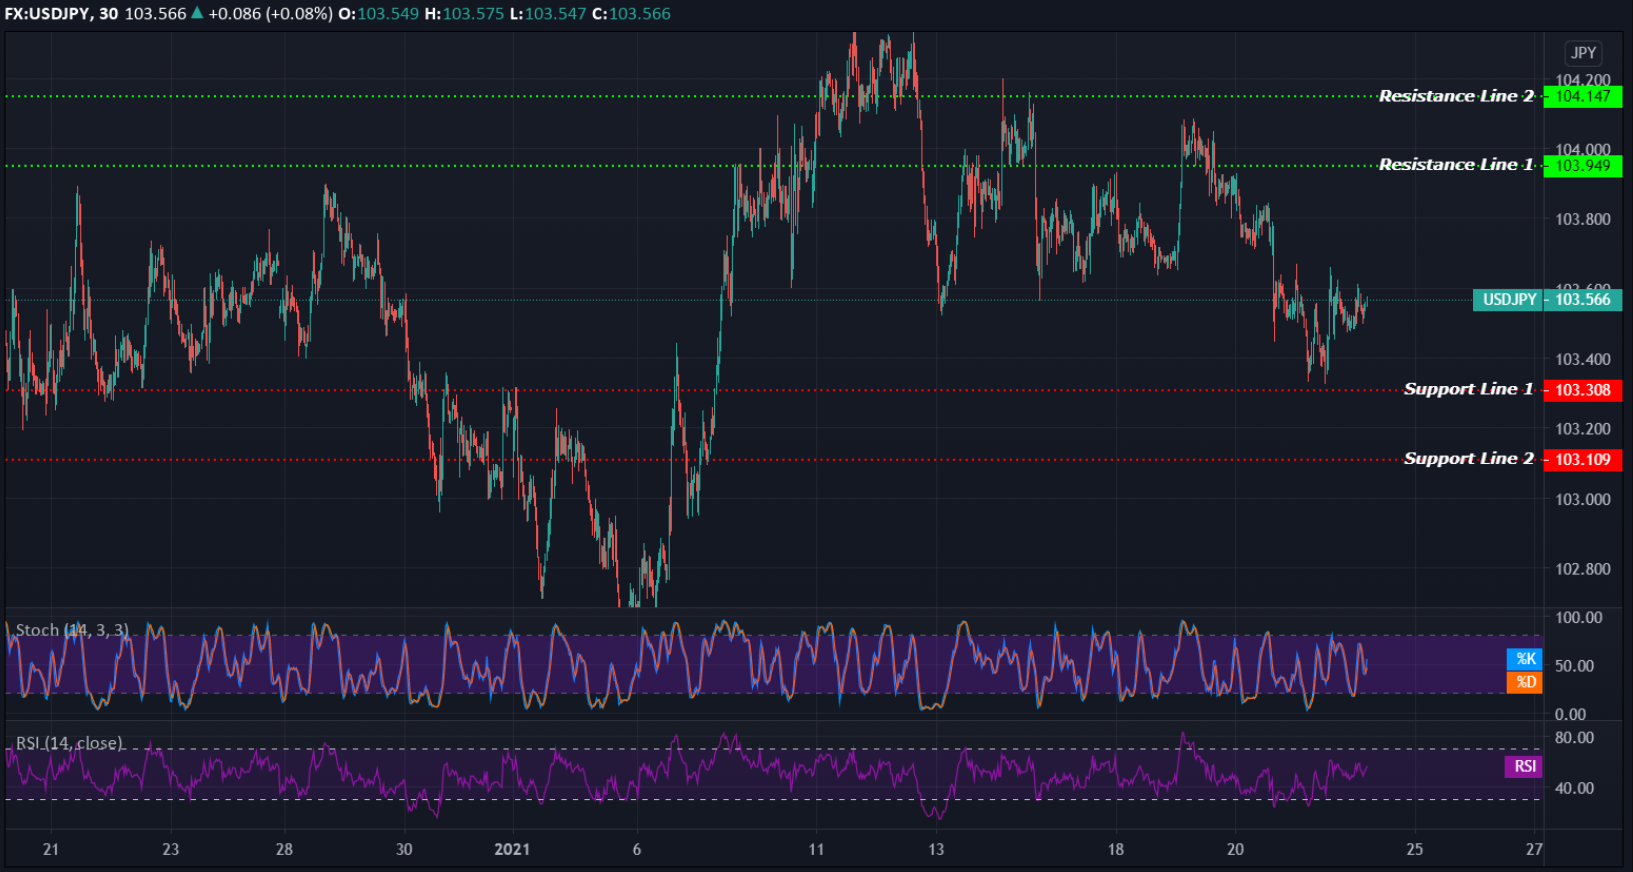This screenshot has width=1633, height=872.
Task: Click the 103.949 green price tag
Action: pyautogui.click(x=1583, y=165)
